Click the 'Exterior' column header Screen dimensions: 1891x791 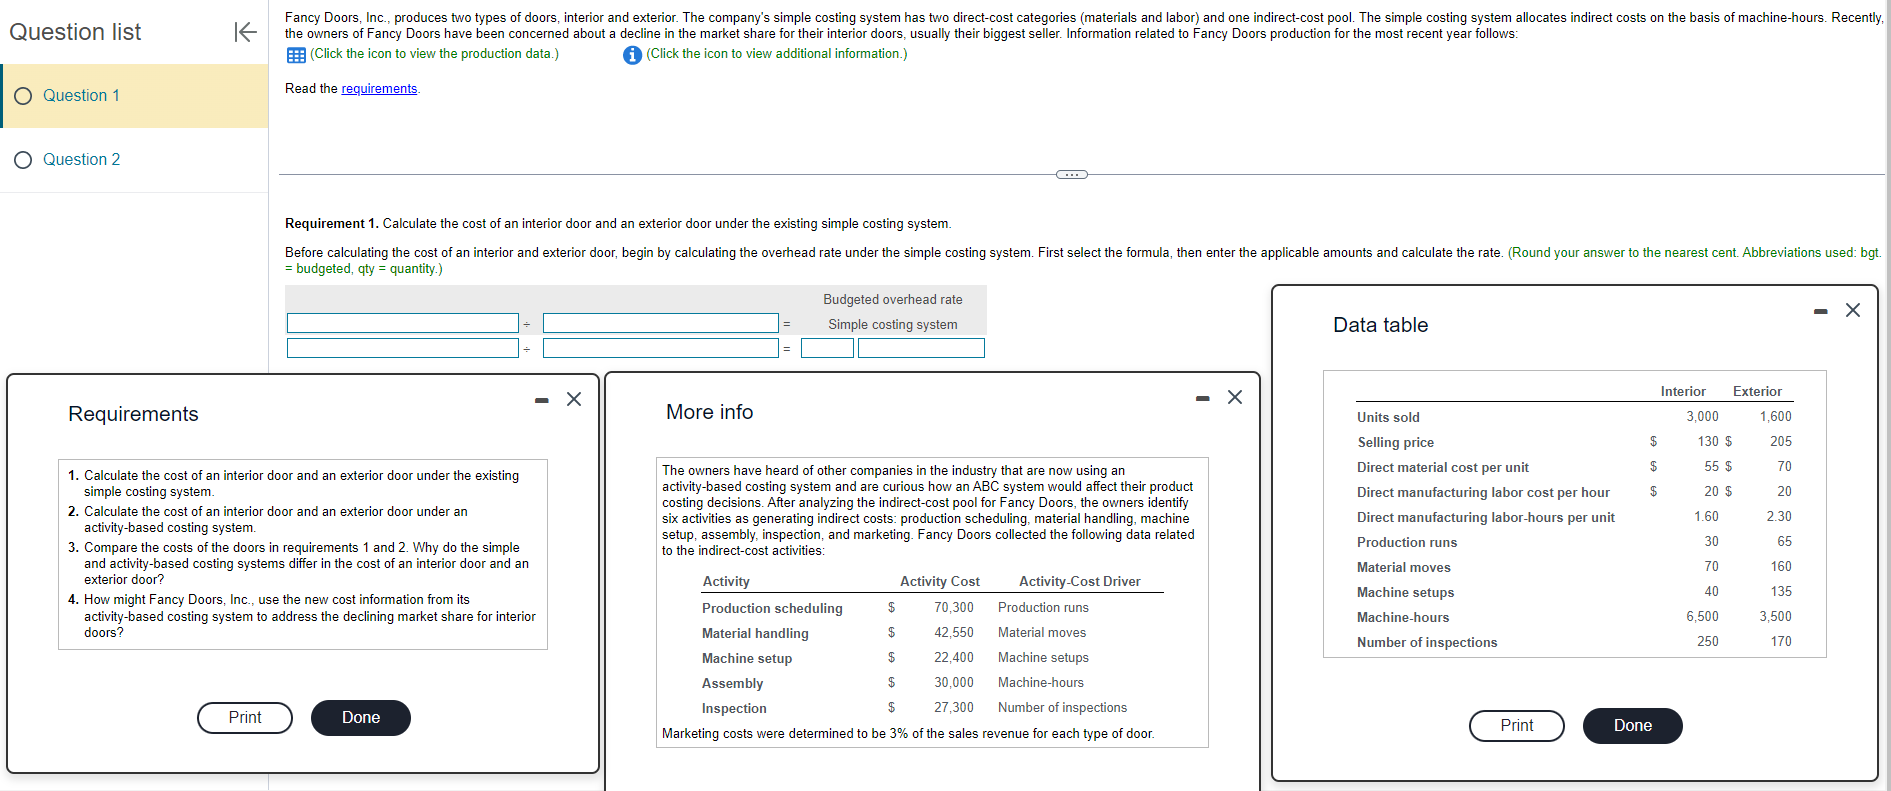pyautogui.click(x=1757, y=391)
